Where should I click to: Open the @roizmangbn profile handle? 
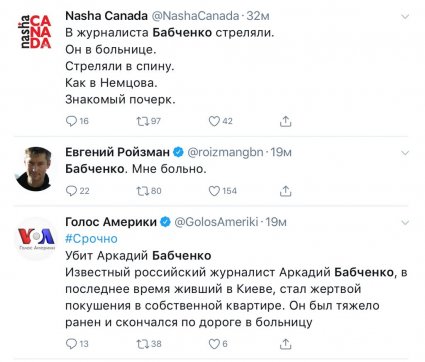225,152
